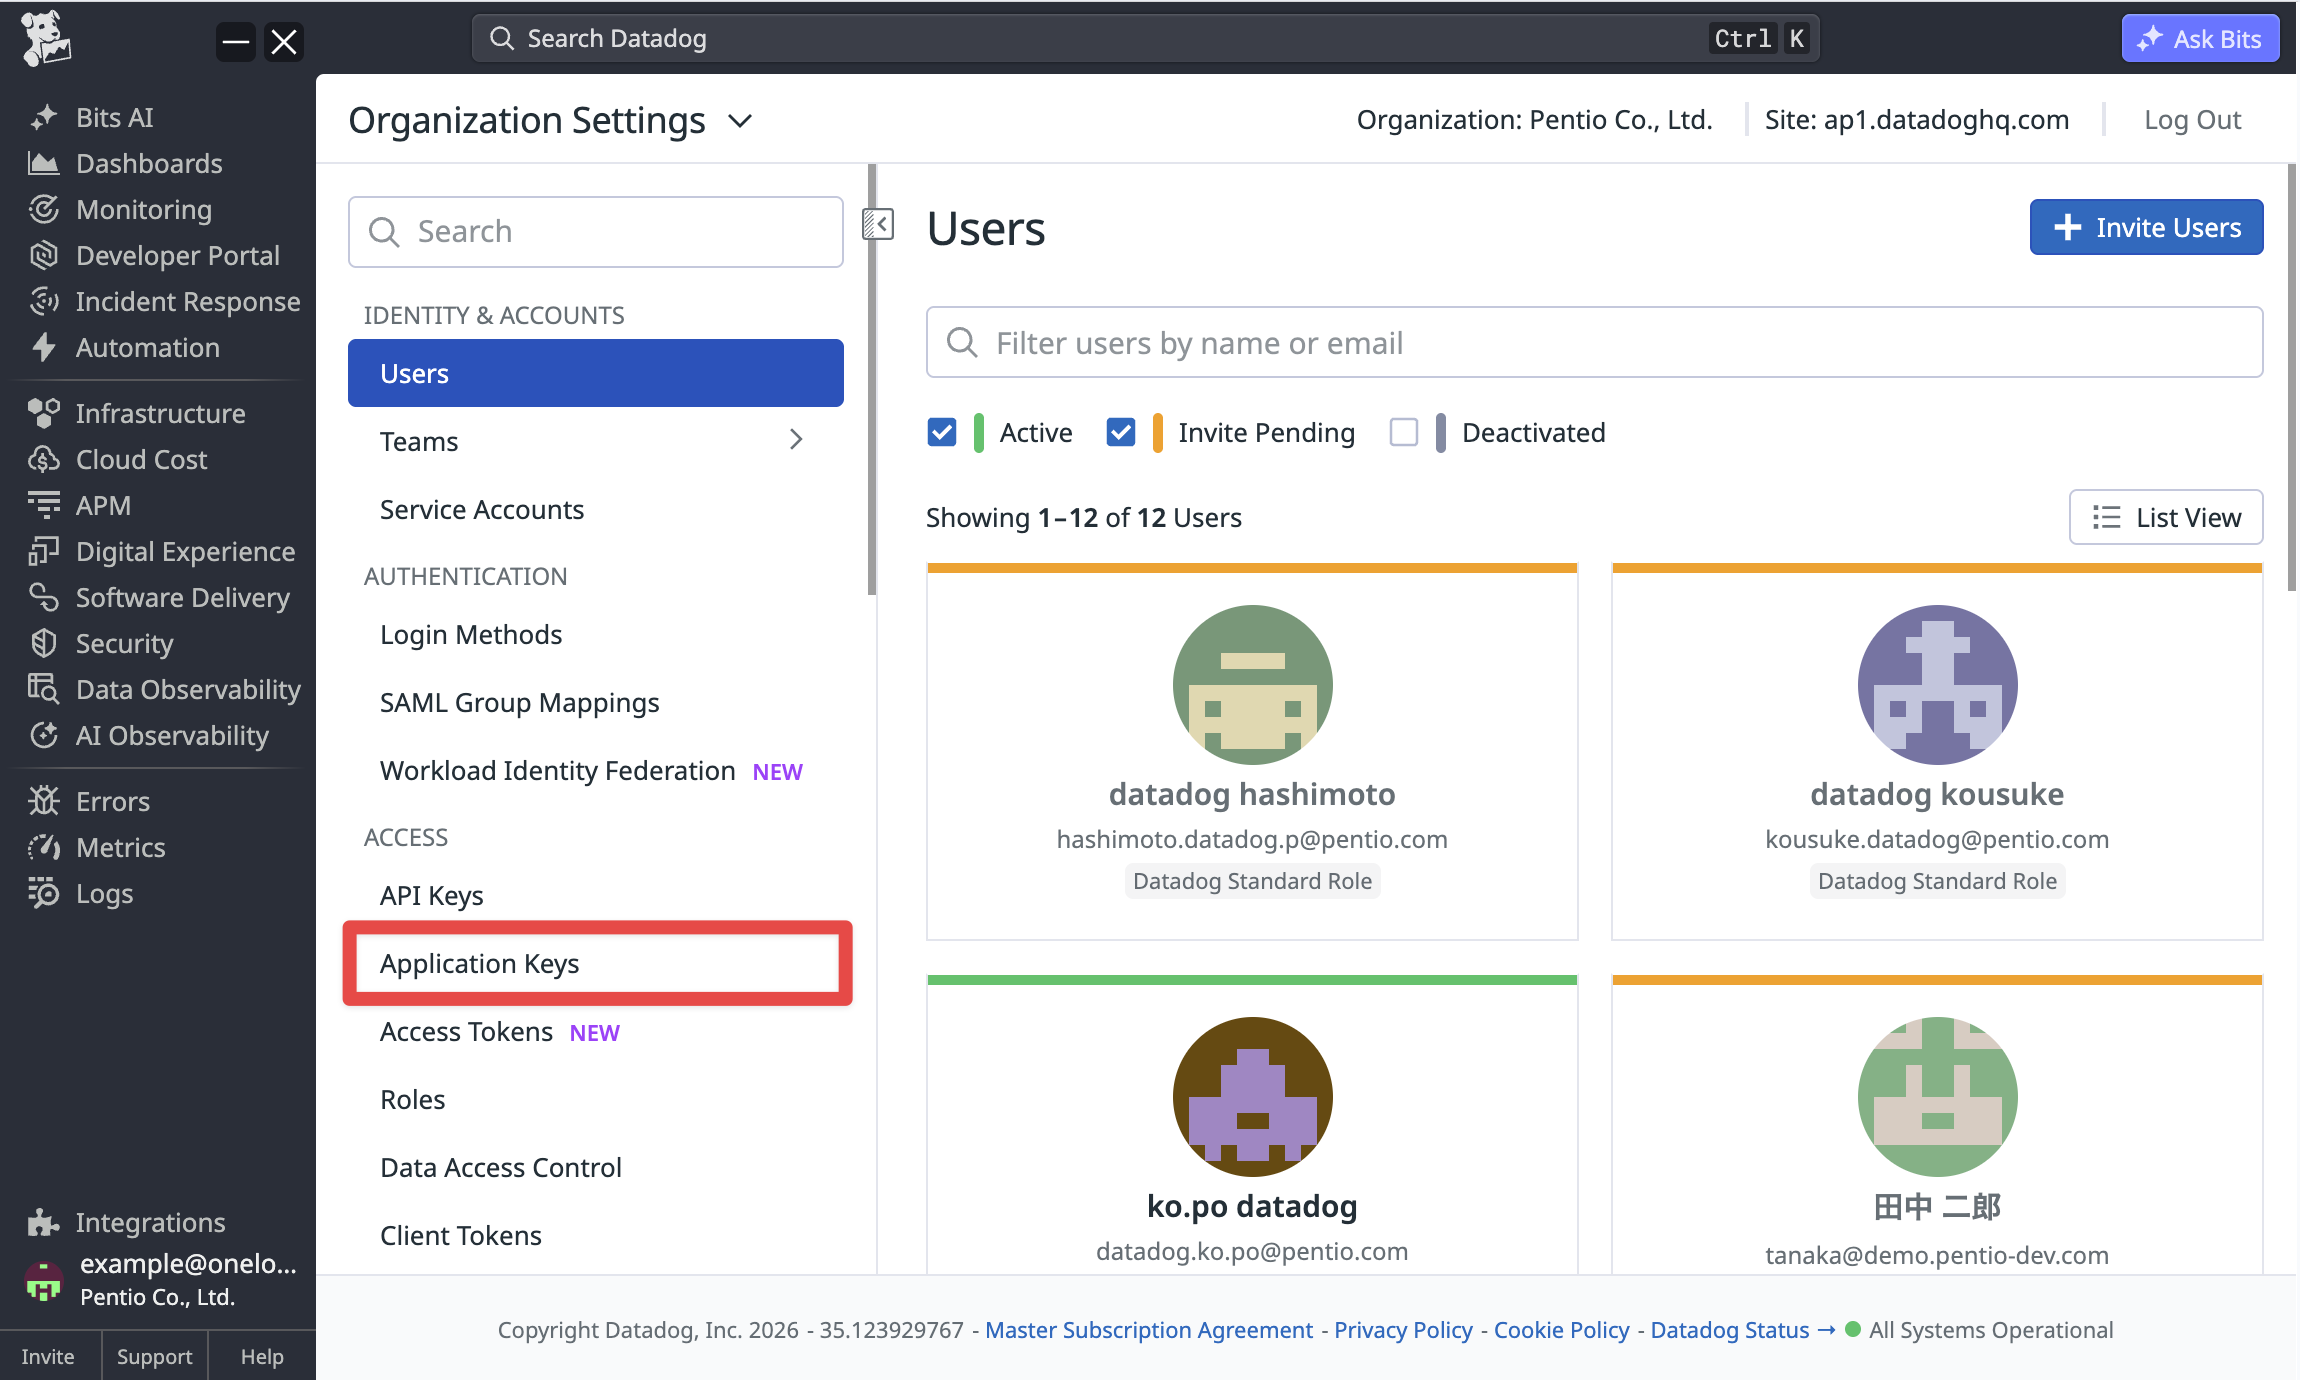
Task: Open AI Observability section
Action: (149, 736)
